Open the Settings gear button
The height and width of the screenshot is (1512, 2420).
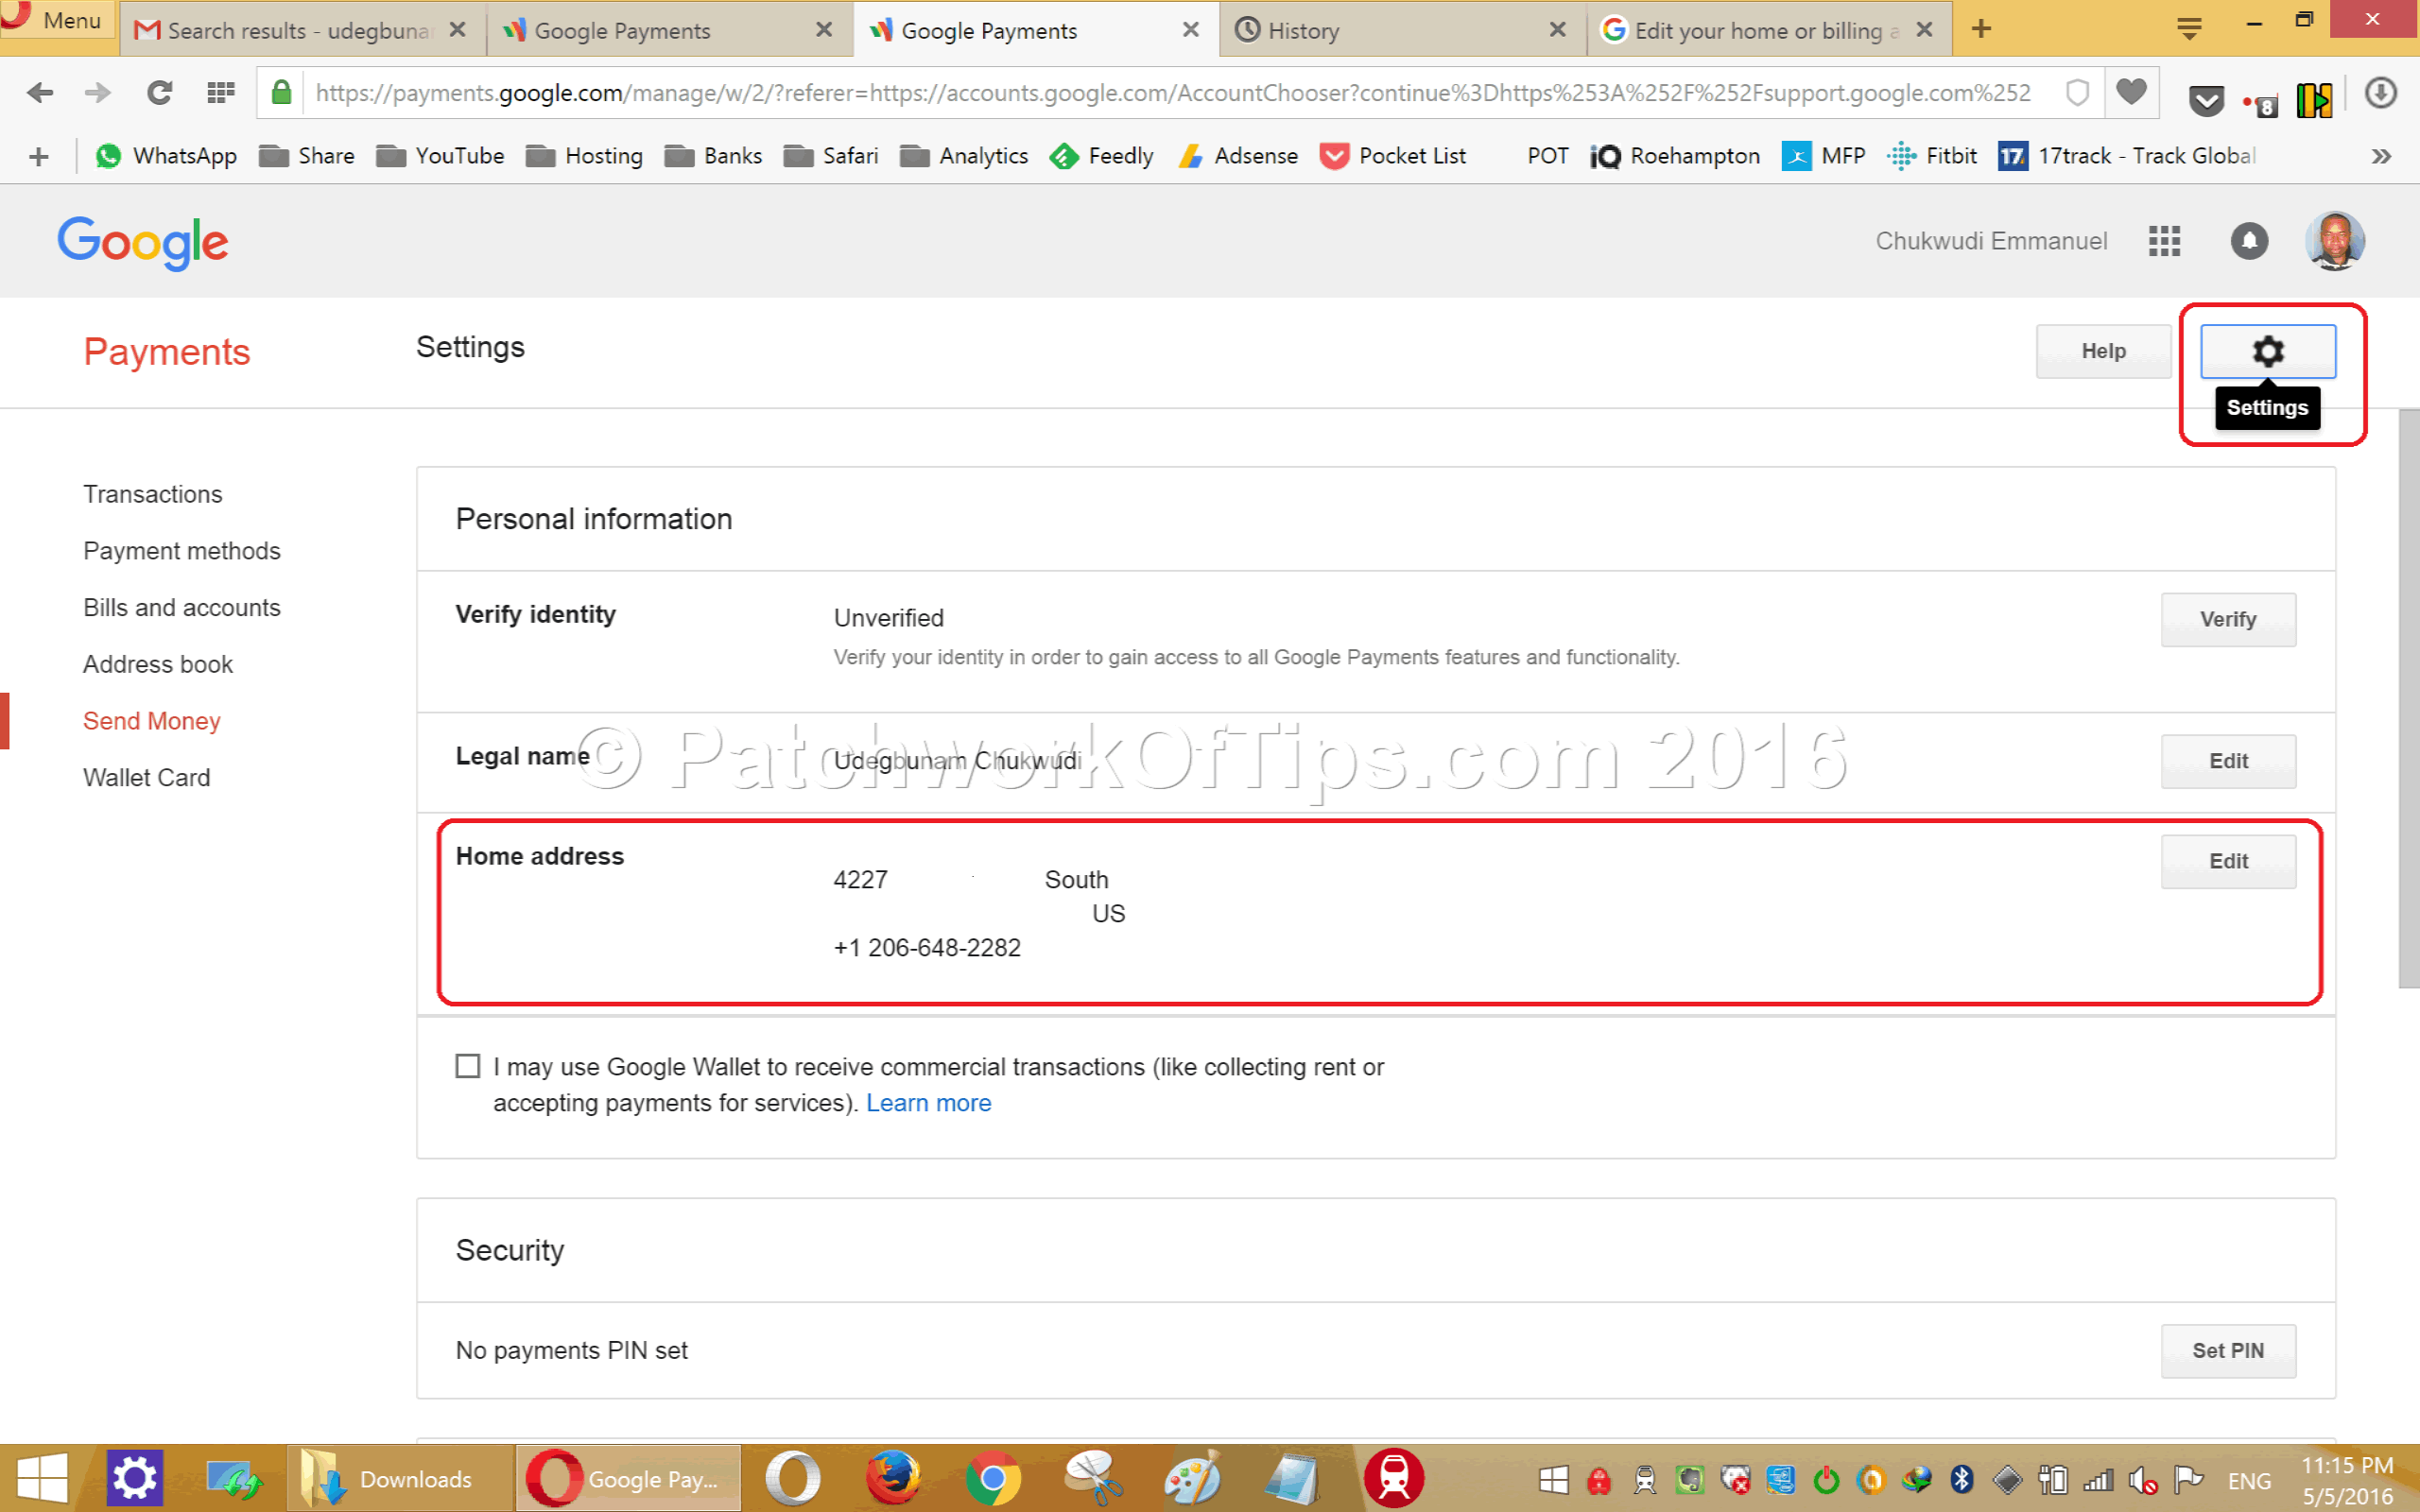click(x=2267, y=351)
